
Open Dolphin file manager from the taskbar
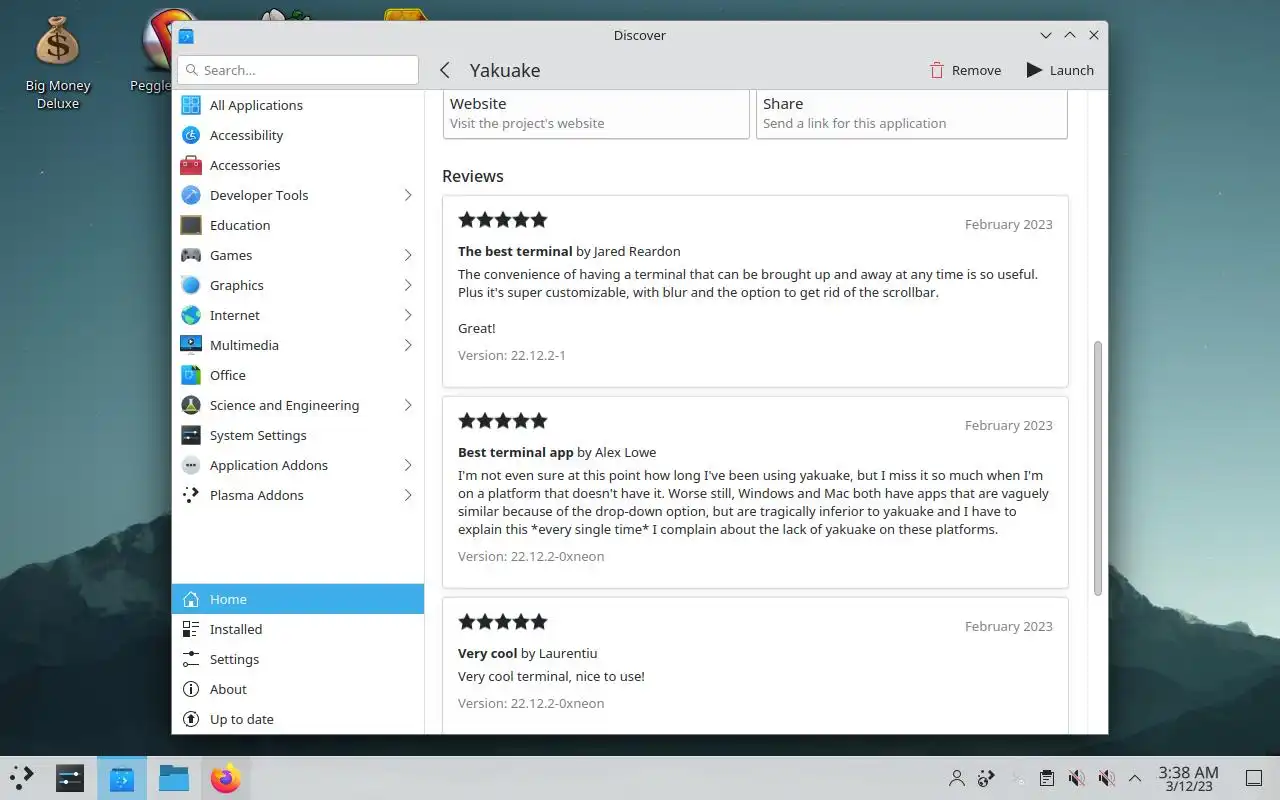click(174, 777)
